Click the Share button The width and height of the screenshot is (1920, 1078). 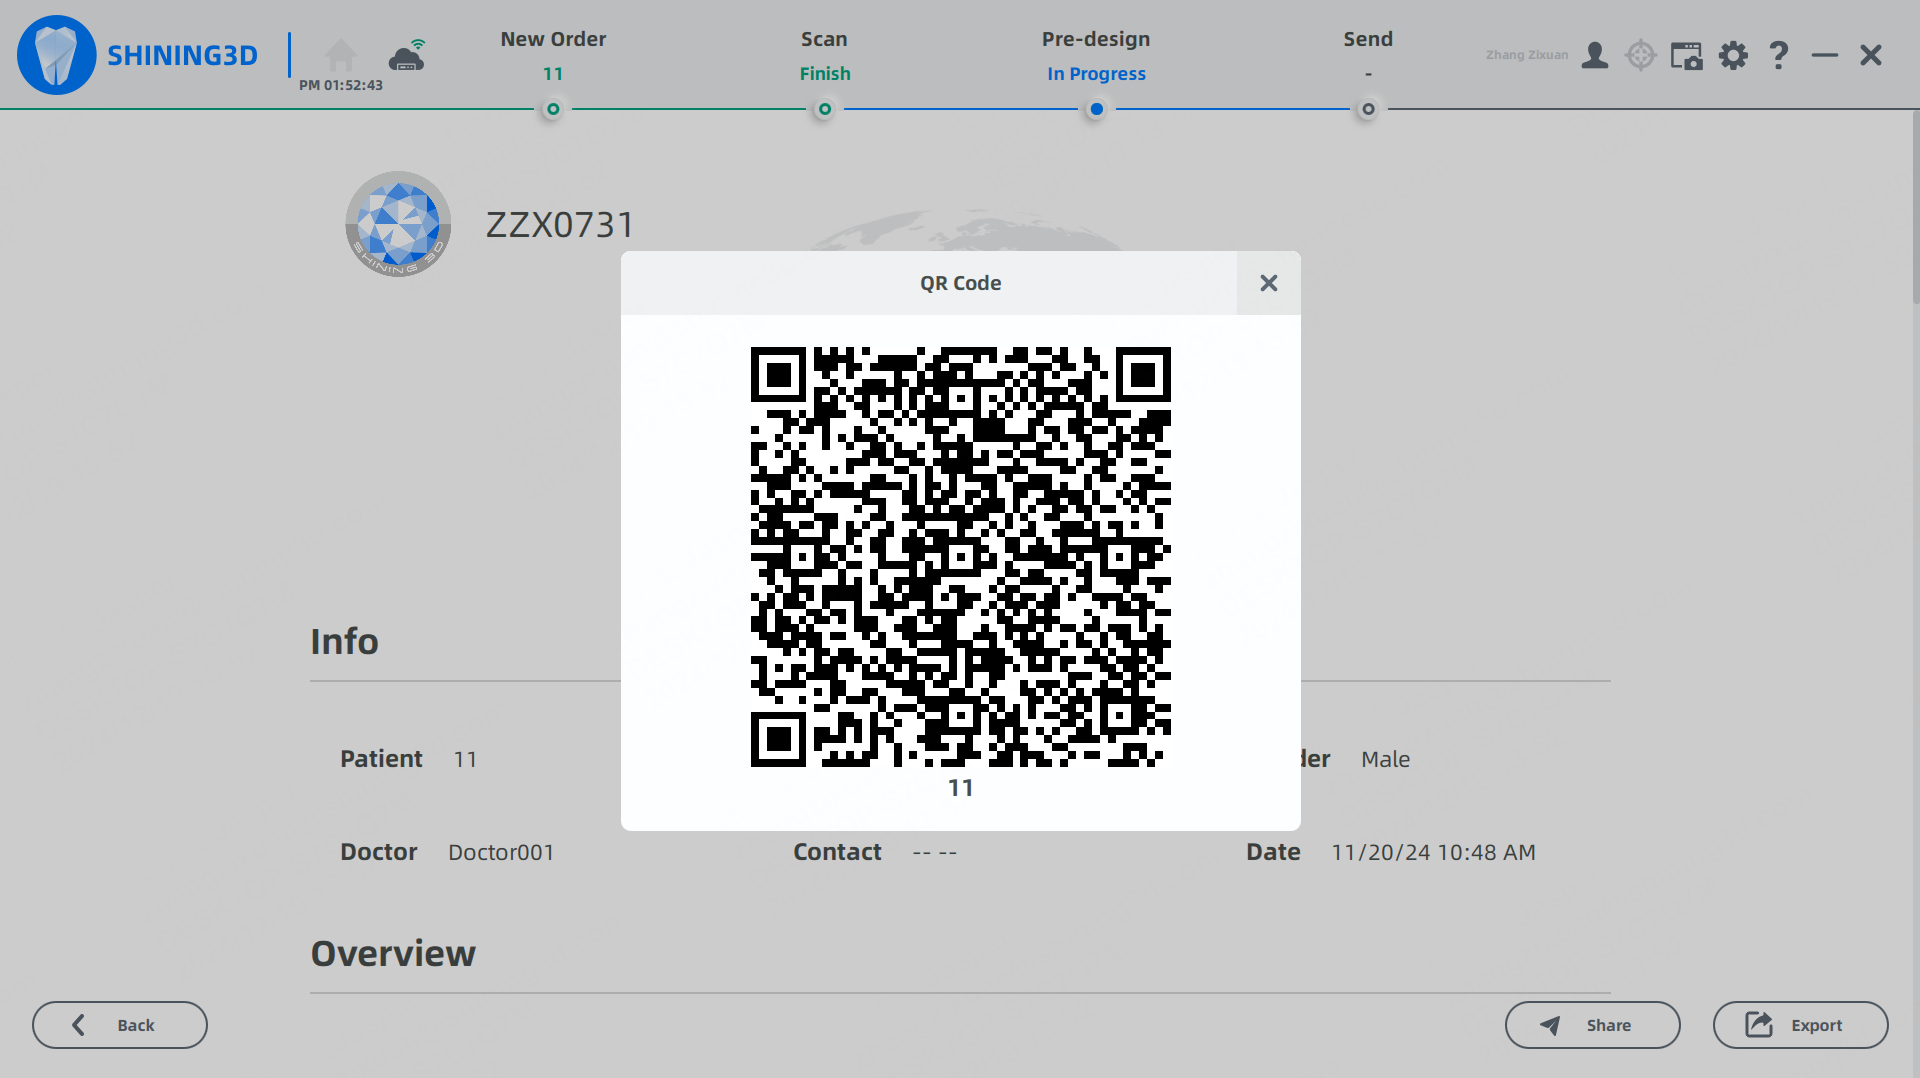(1593, 1025)
